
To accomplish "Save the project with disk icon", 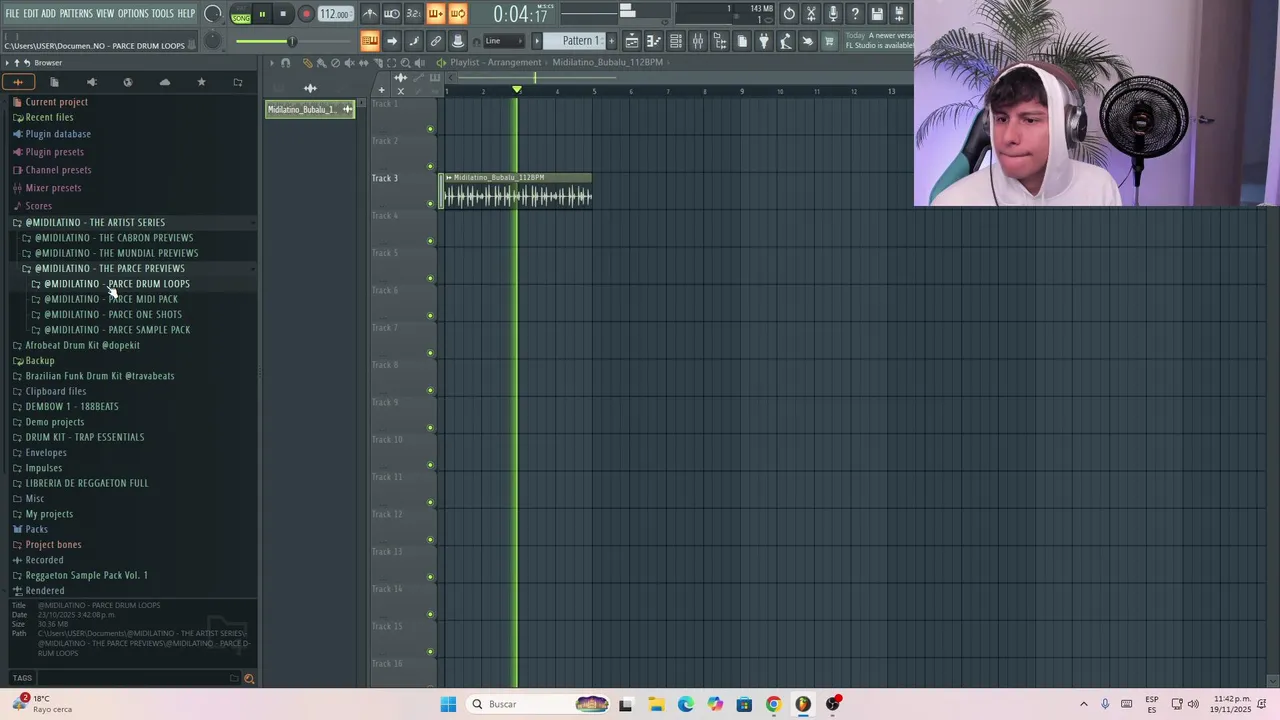I will click(x=878, y=14).
